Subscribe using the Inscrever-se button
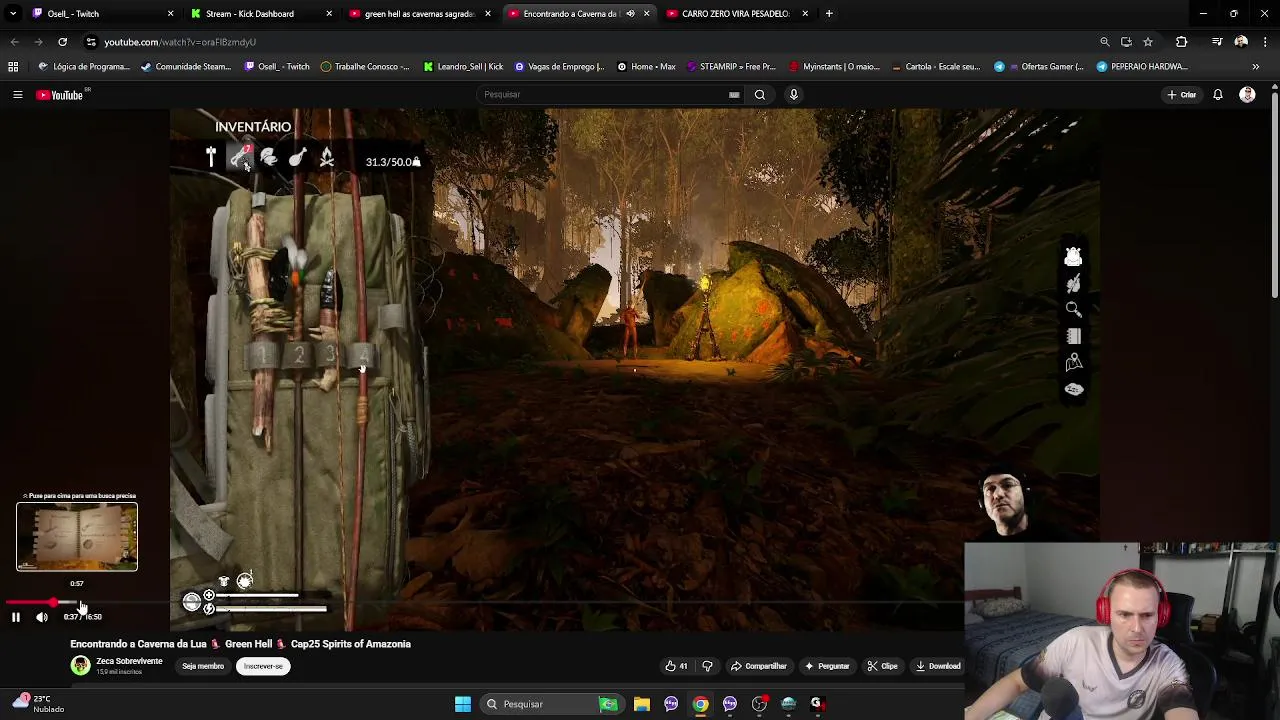1280x720 pixels. 264,666
